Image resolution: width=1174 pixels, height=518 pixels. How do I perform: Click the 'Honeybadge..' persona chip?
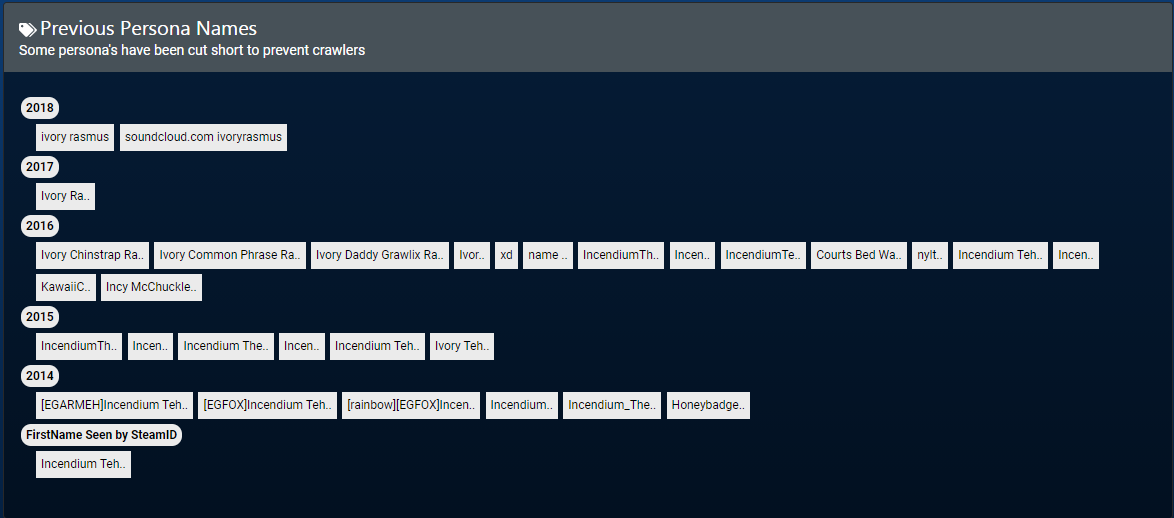coord(708,405)
